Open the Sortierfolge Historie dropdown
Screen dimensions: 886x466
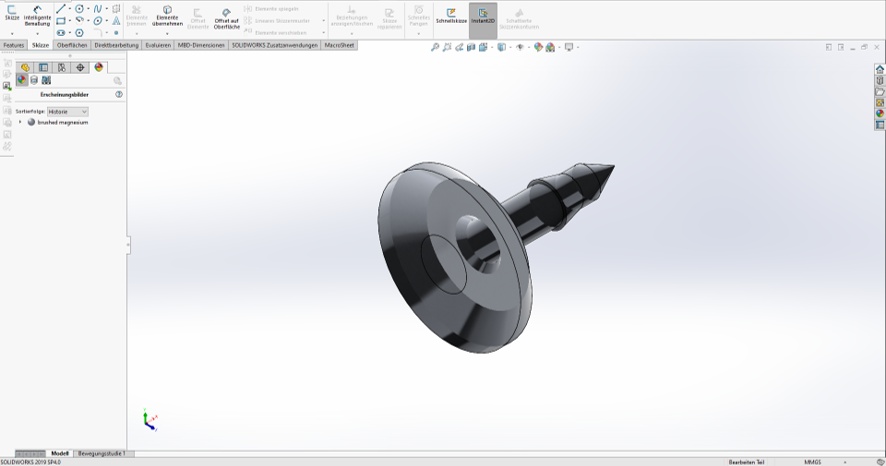68,112
